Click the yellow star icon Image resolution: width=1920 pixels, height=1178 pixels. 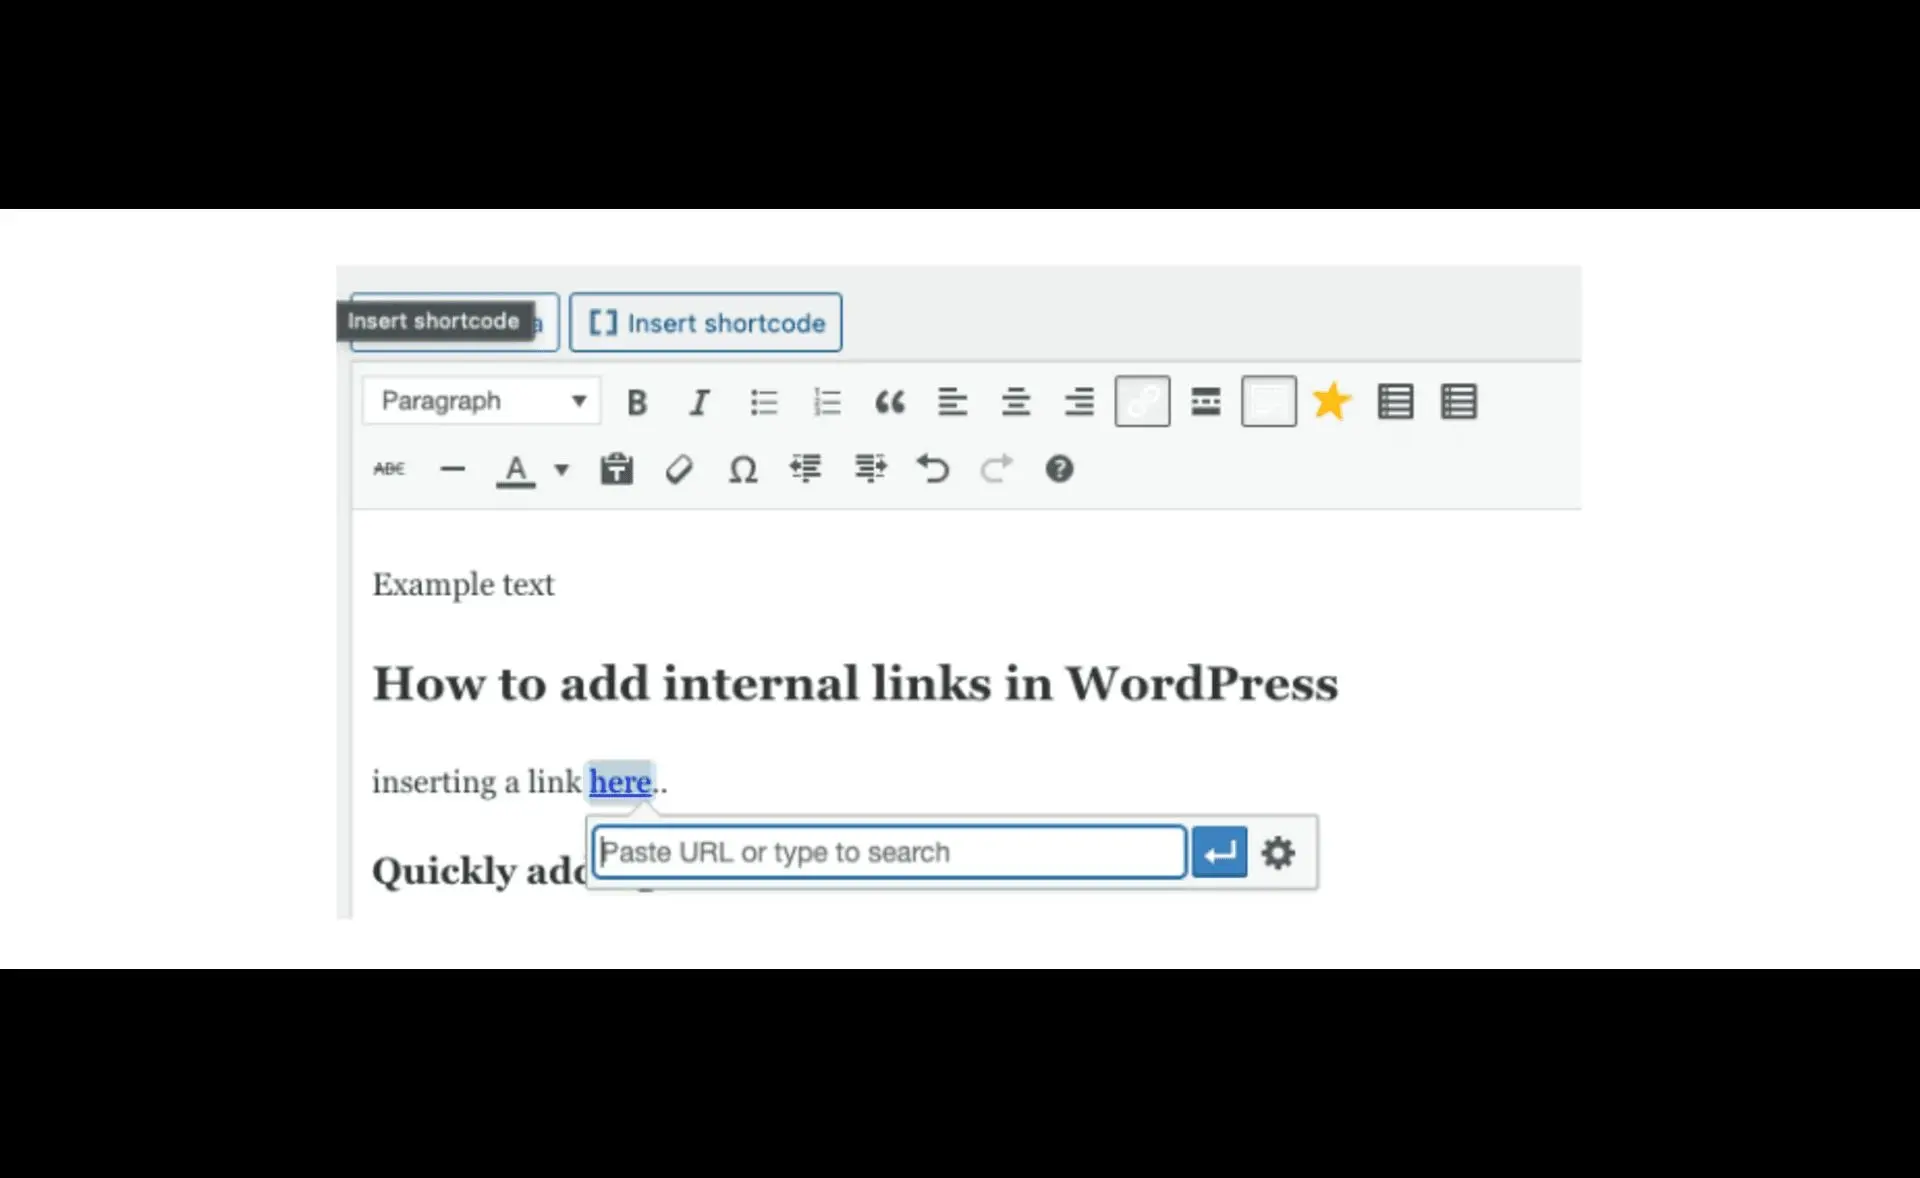click(1332, 401)
